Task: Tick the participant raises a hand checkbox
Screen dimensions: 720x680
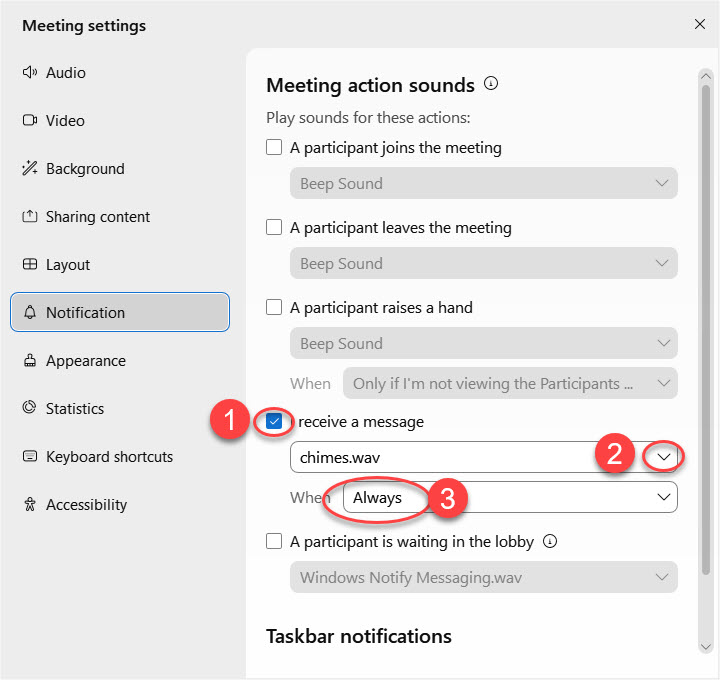Action: [x=274, y=308]
